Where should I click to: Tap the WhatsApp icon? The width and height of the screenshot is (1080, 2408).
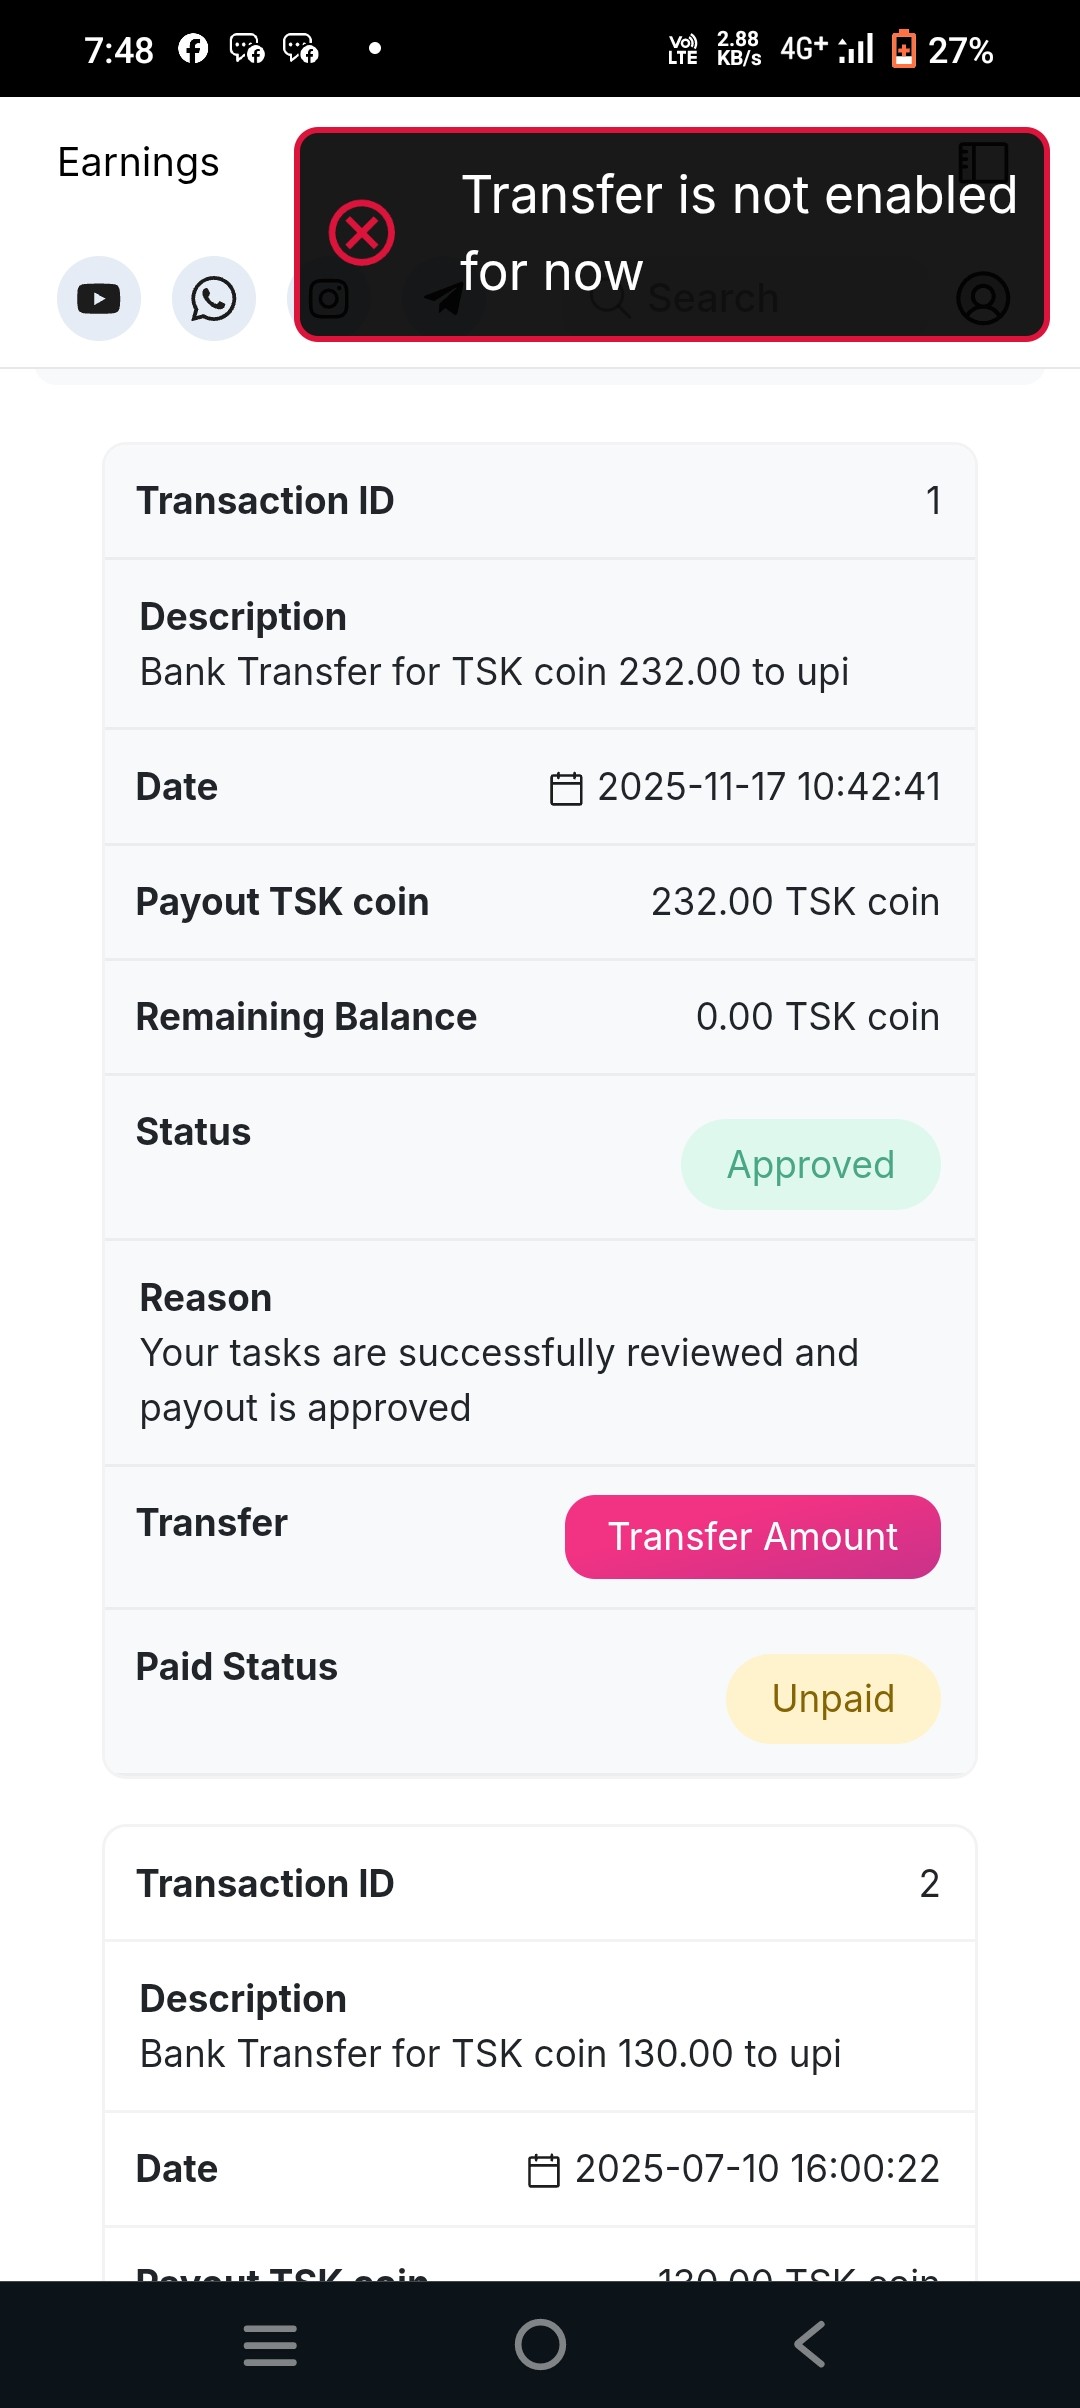pyautogui.click(x=214, y=298)
